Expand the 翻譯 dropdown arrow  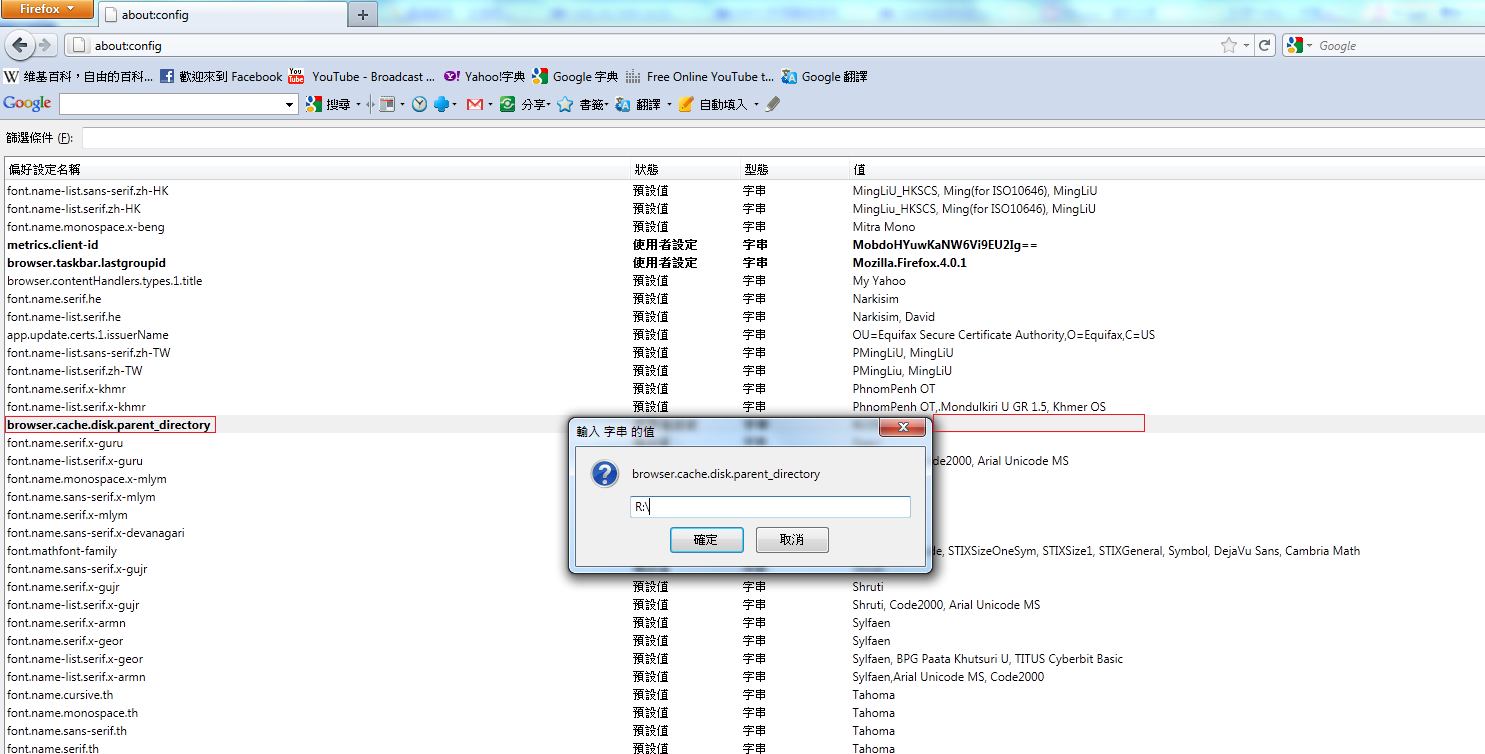(670, 103)
